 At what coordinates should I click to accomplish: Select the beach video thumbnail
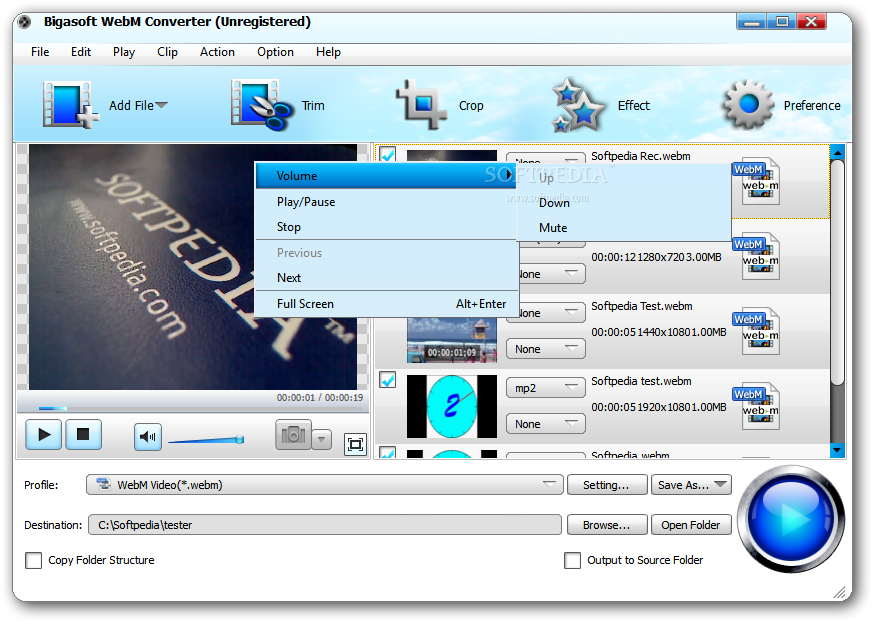point(452,340)
